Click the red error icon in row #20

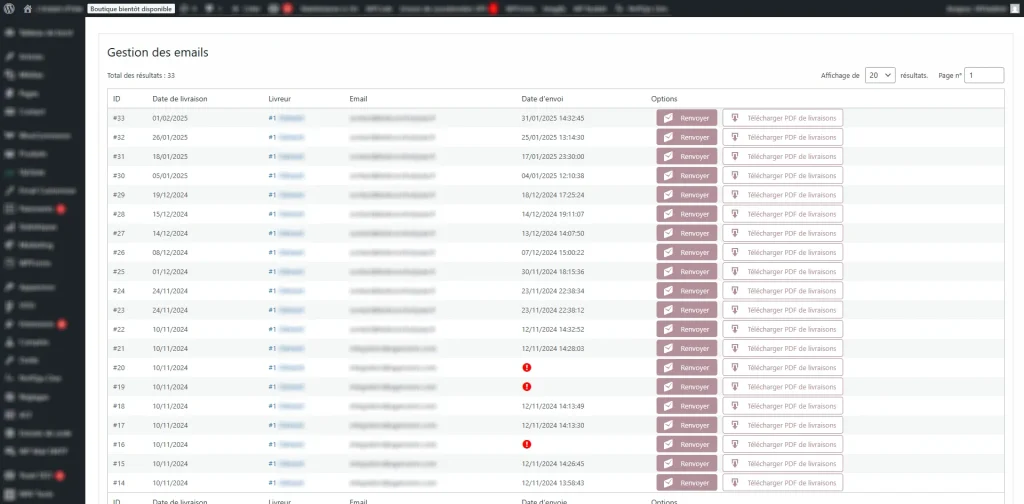click(x=527, y=368)
